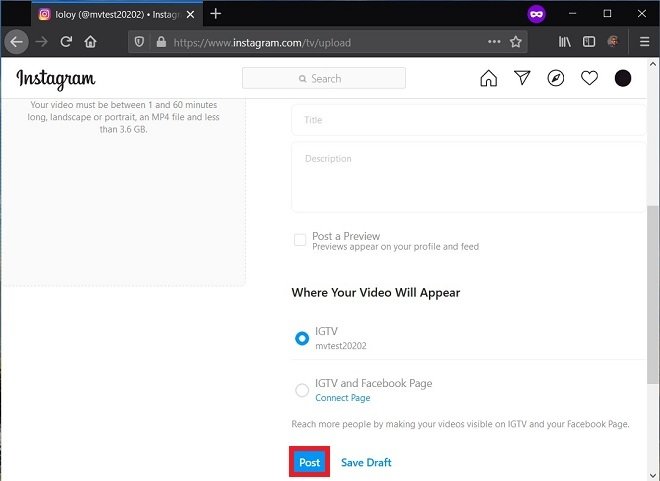
Task: Click the blue Post button
Action: point(309,462)
